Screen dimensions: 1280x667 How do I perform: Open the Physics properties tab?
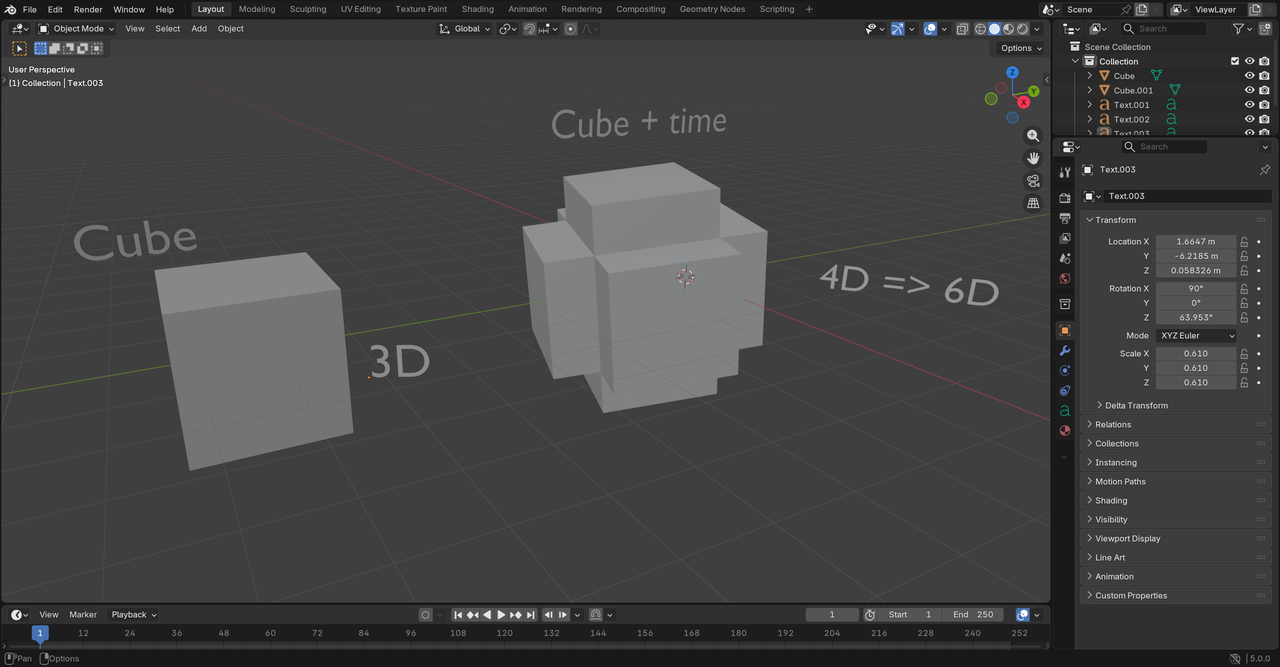pyautogui.click(x=1065, y=370)
